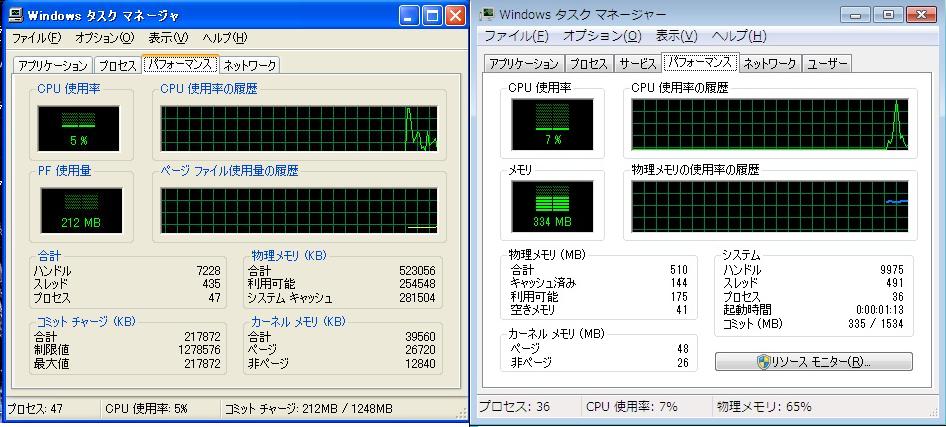This screenshot has height=427, width=946.
Task: Click ページ ファイル使用量の履歴 graph
Action: 299,210
